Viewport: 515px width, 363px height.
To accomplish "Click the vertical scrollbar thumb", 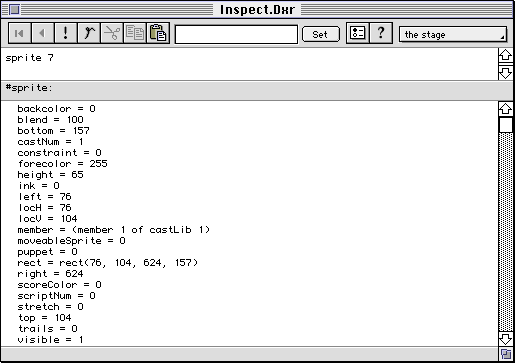I will [506, 125].
